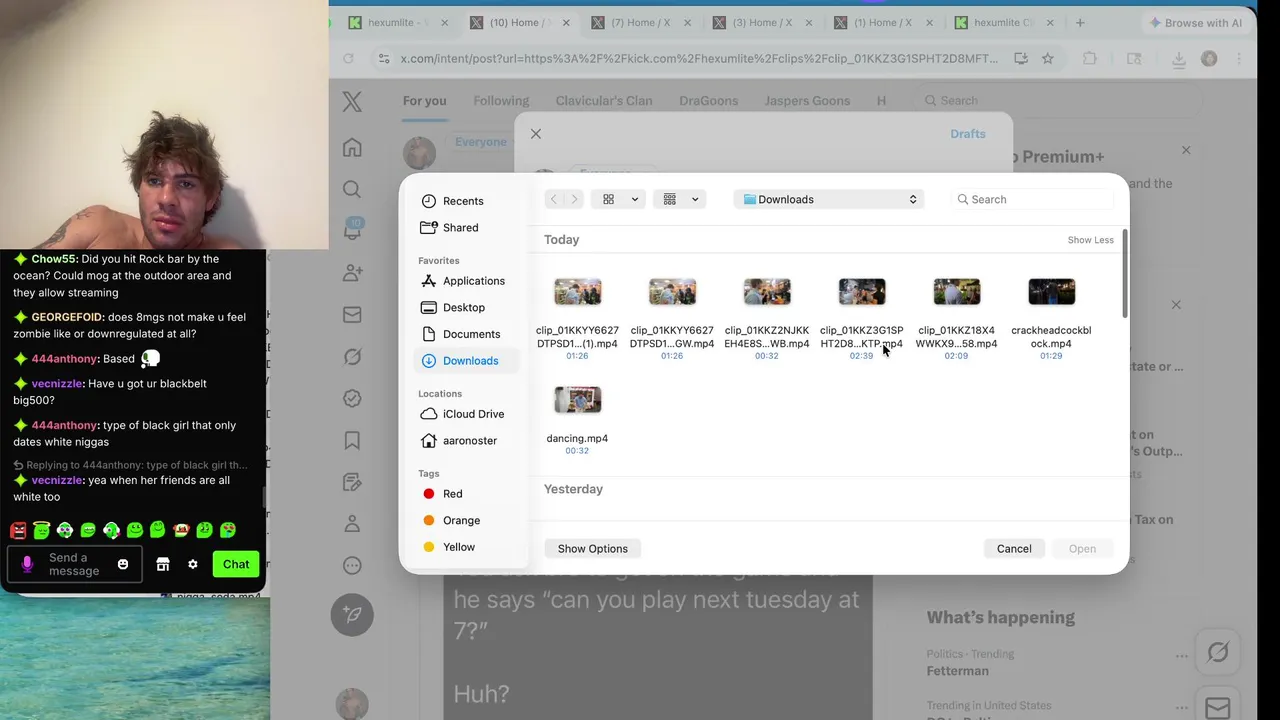Open Drafts in compose dialog
The image size is (1280, 720).
968,134
